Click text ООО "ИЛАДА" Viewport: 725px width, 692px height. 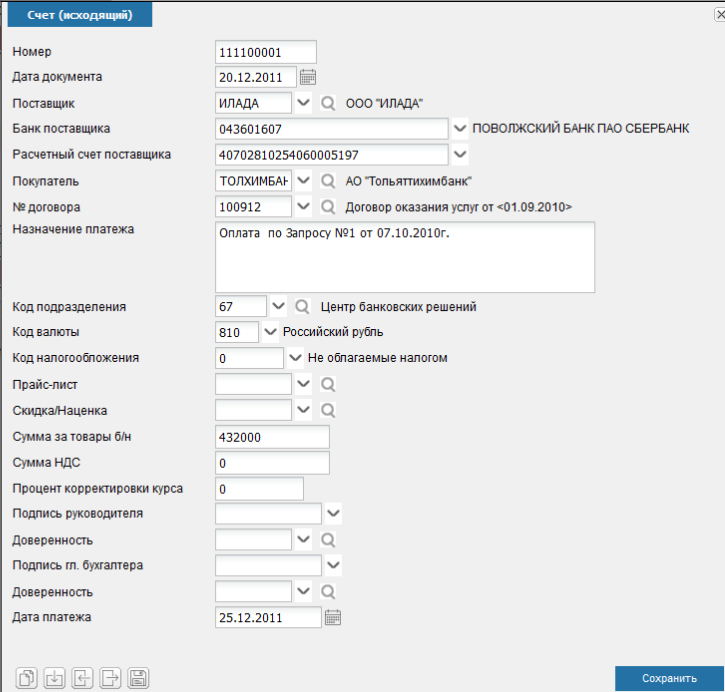[384, 104]
